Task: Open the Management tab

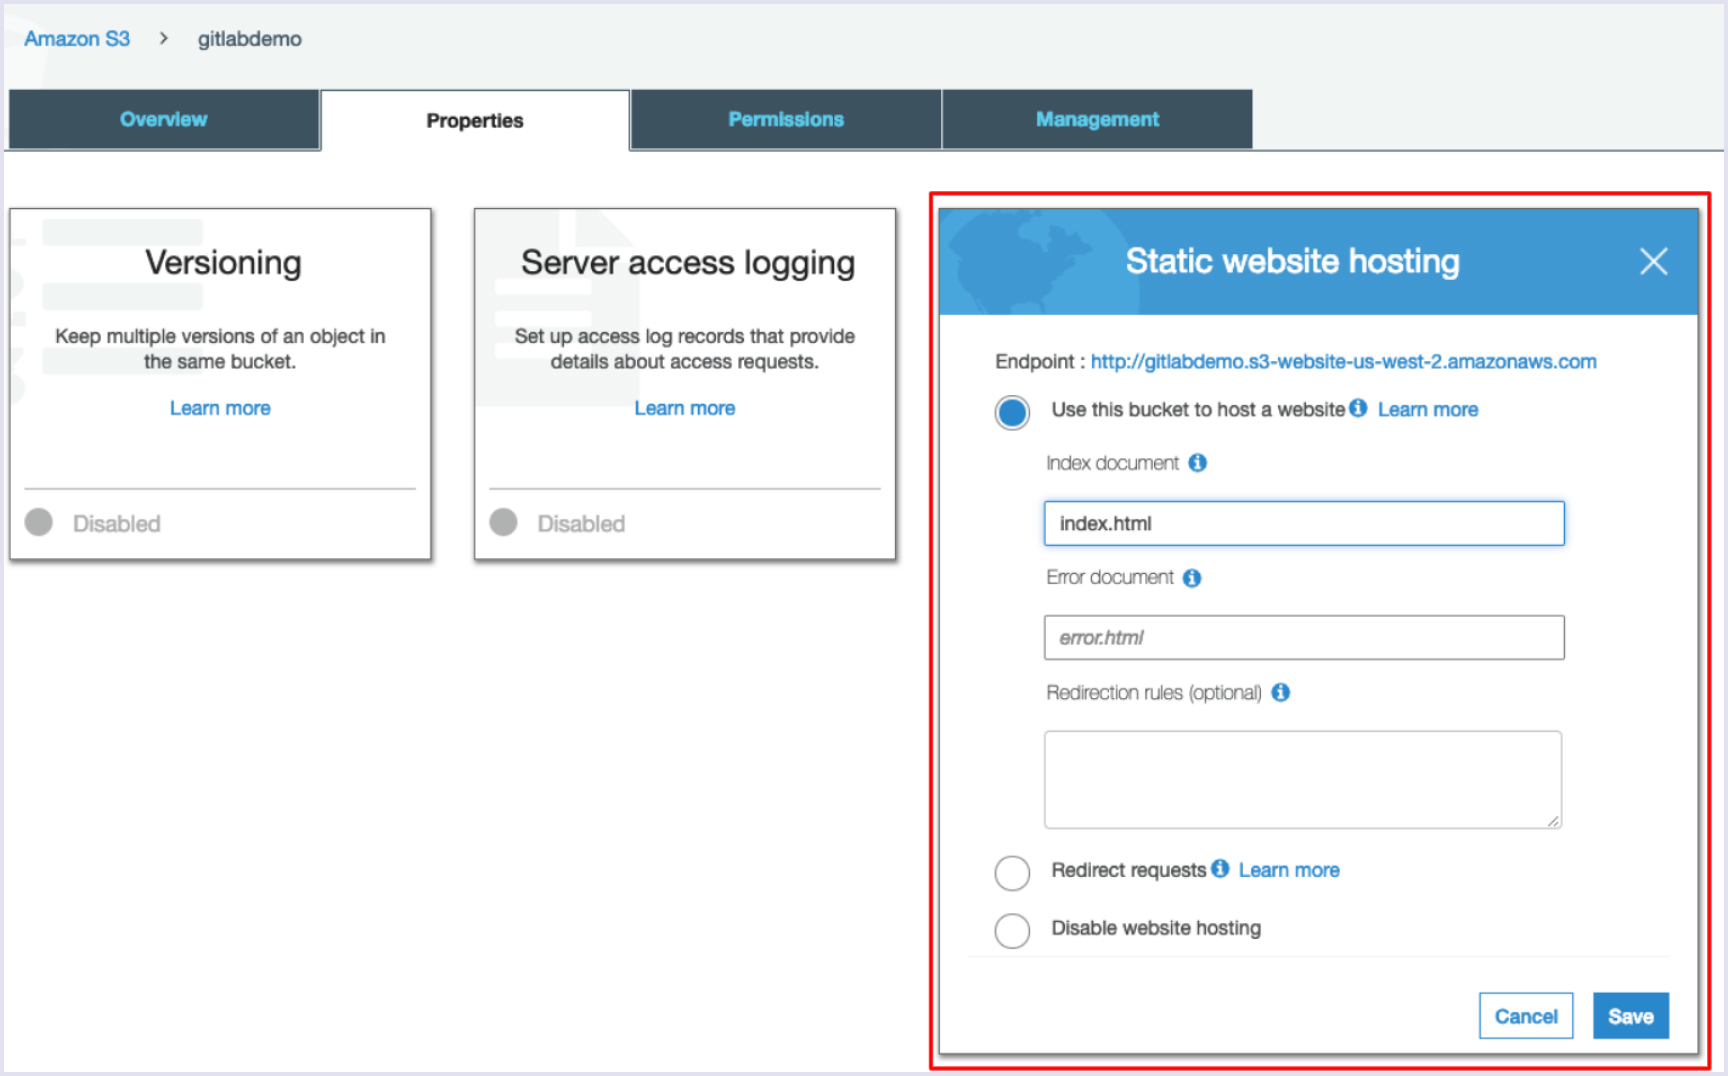Action: pyautogui.click(x=1097, y=119)
